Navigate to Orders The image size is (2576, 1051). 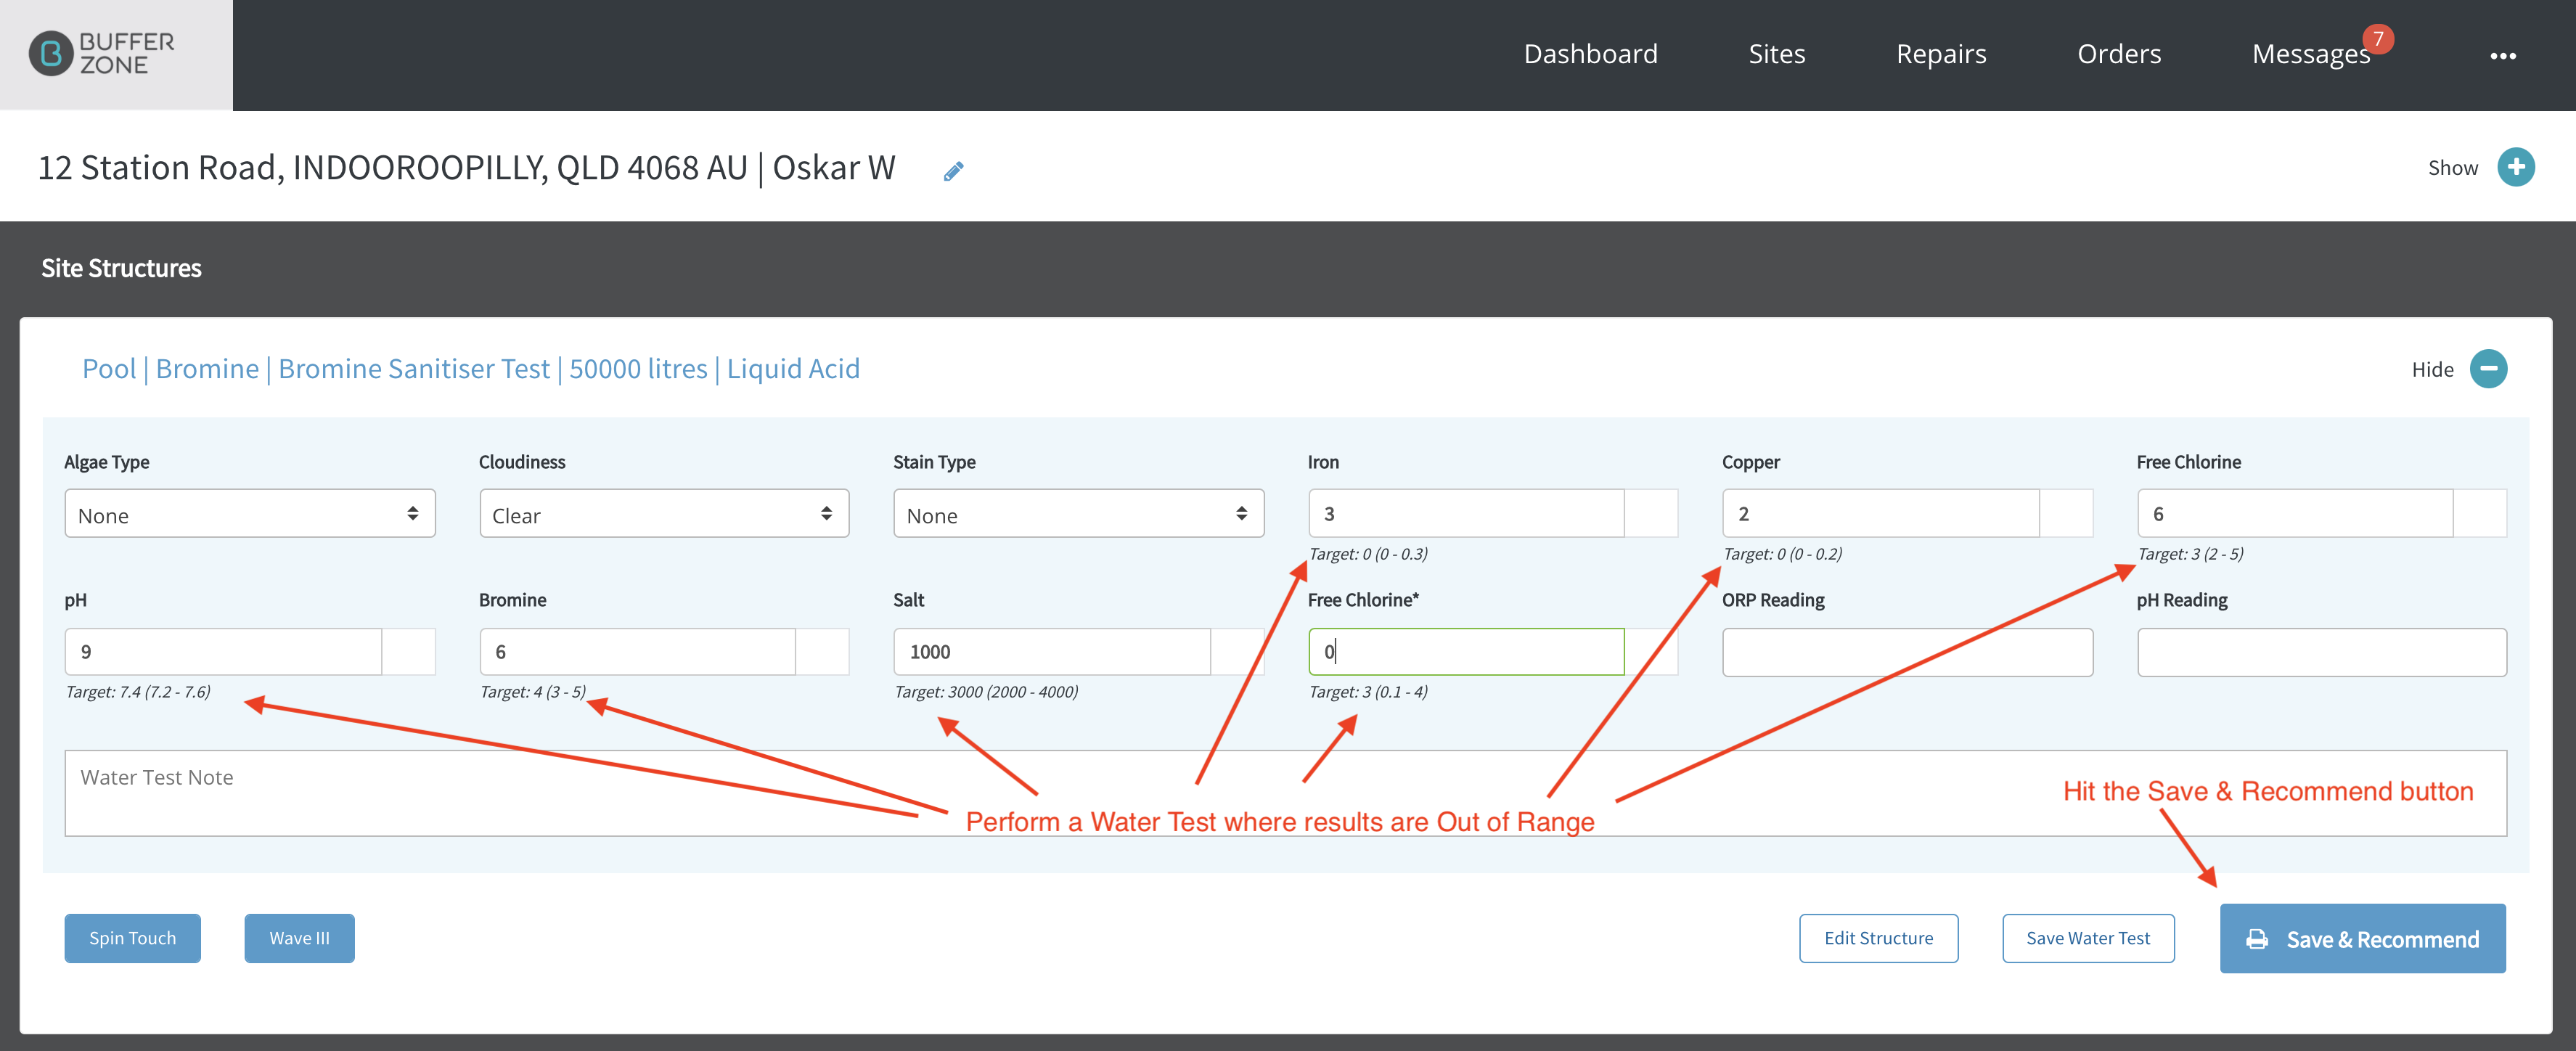tap(2119, 54)
